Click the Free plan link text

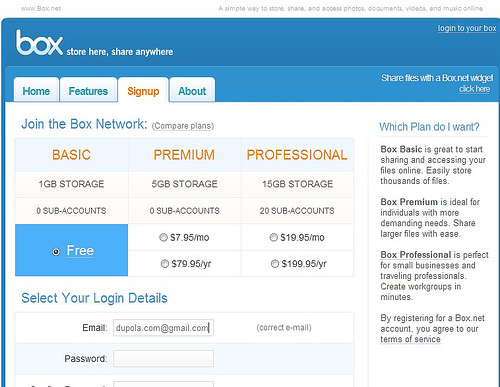(x=80, y=251)
